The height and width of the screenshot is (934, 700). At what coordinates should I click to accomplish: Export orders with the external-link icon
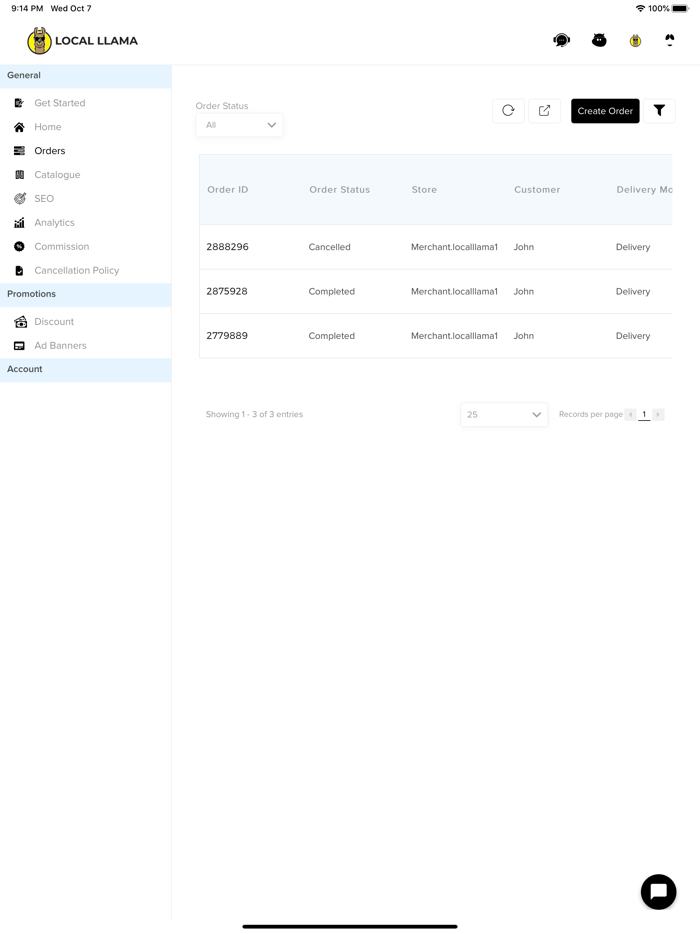coord(545,110)
